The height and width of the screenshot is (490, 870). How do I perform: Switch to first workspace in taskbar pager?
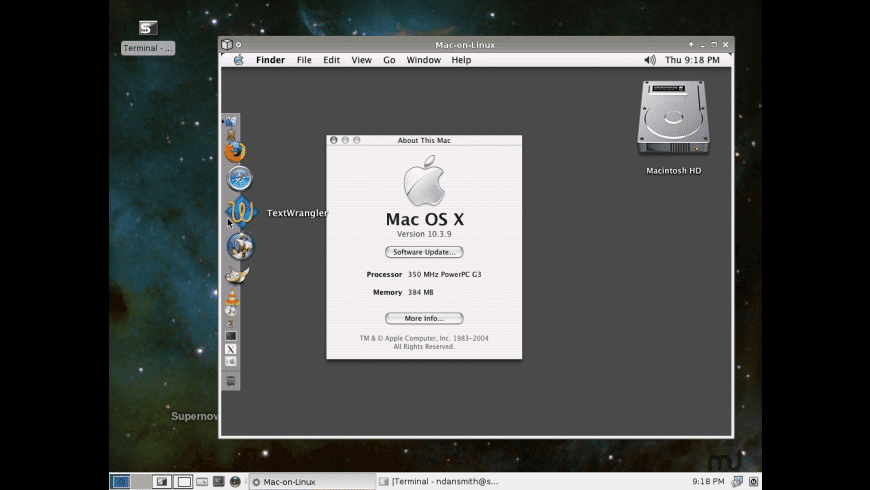click(x=121, y=482)
